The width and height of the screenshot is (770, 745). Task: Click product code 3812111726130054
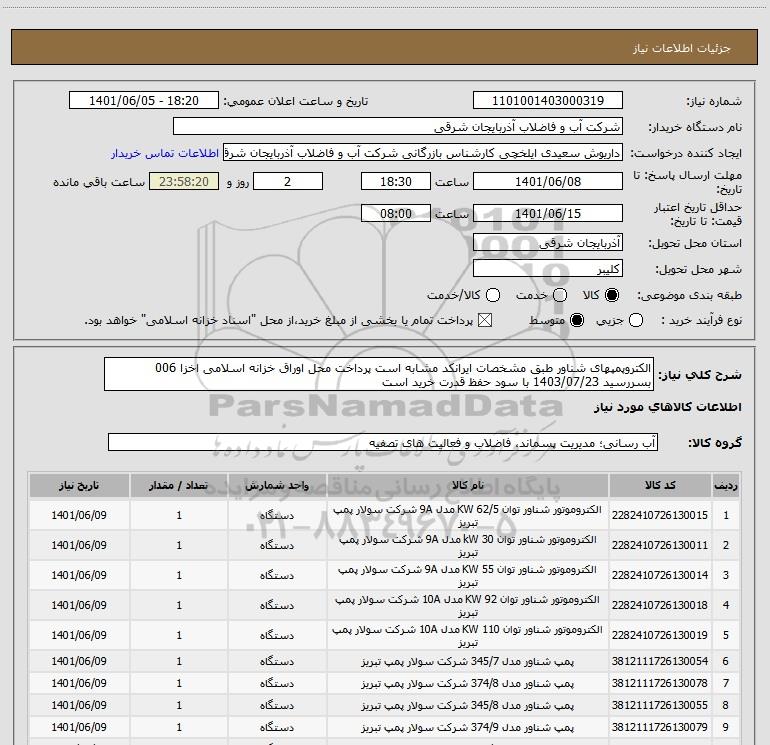[660, 662]
